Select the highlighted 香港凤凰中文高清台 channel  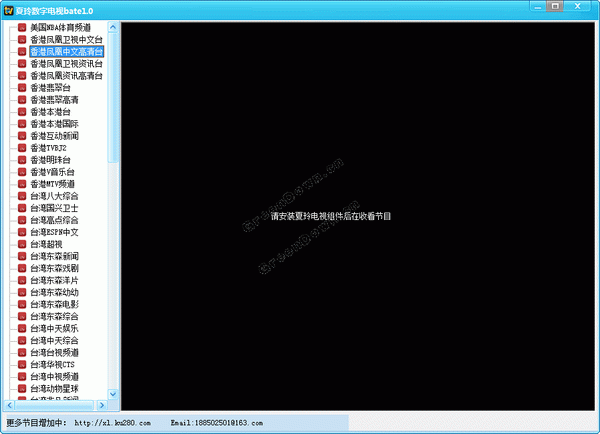click(67, 52)
